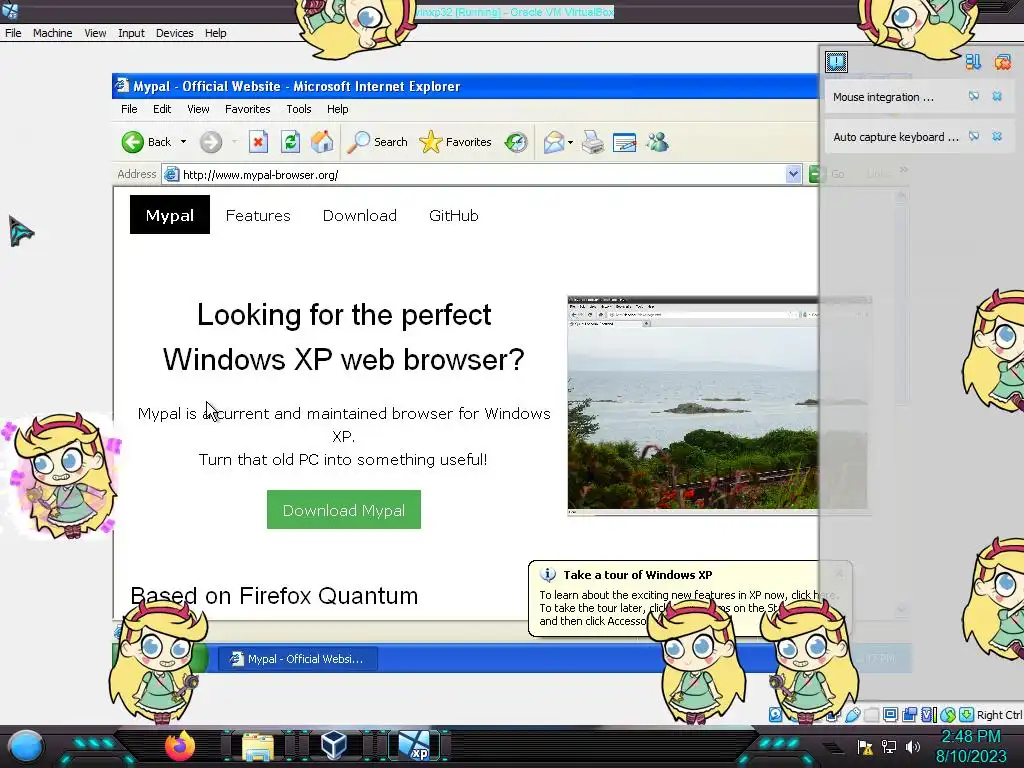The width and height of the screenshot is (1024, 768).
Task: Click the History clock icon
Action: pos(516,142)
